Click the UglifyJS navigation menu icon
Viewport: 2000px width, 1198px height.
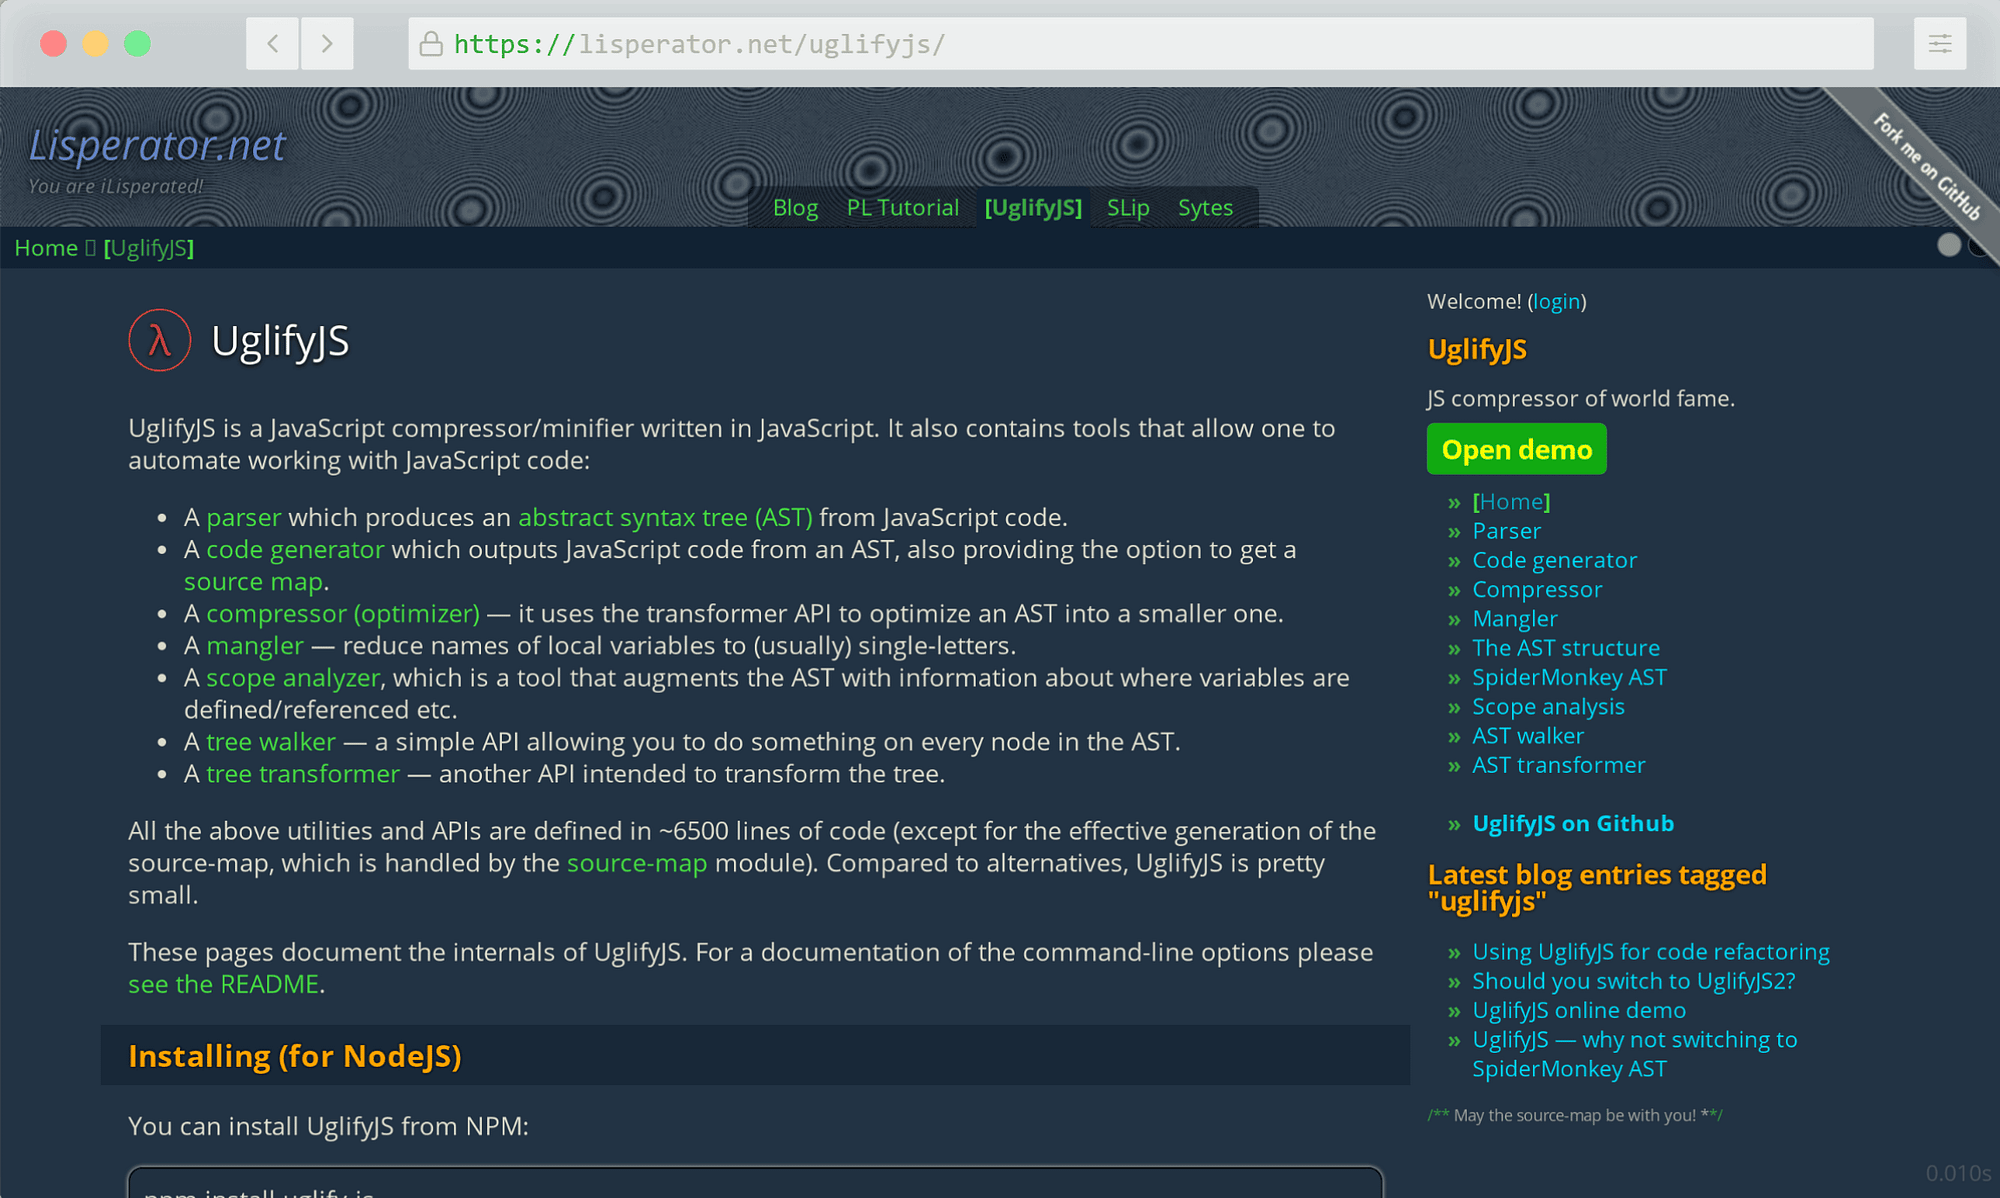click(x=1032, y=207)
